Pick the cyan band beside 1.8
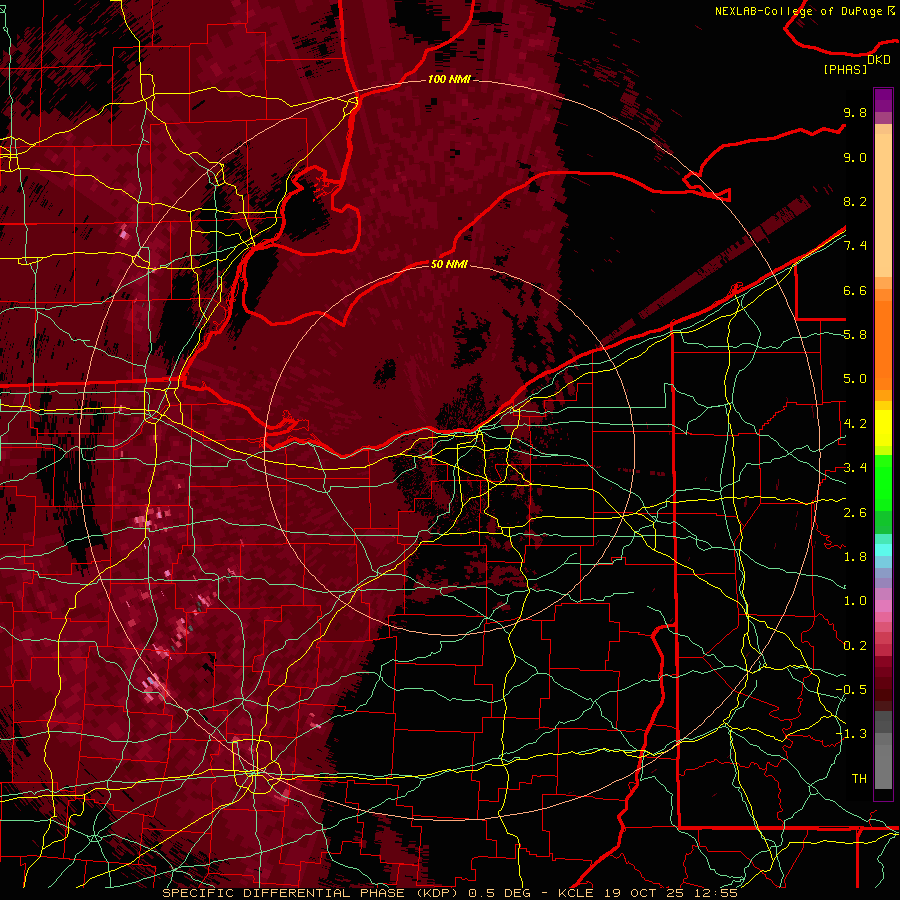 coord(883,550)
